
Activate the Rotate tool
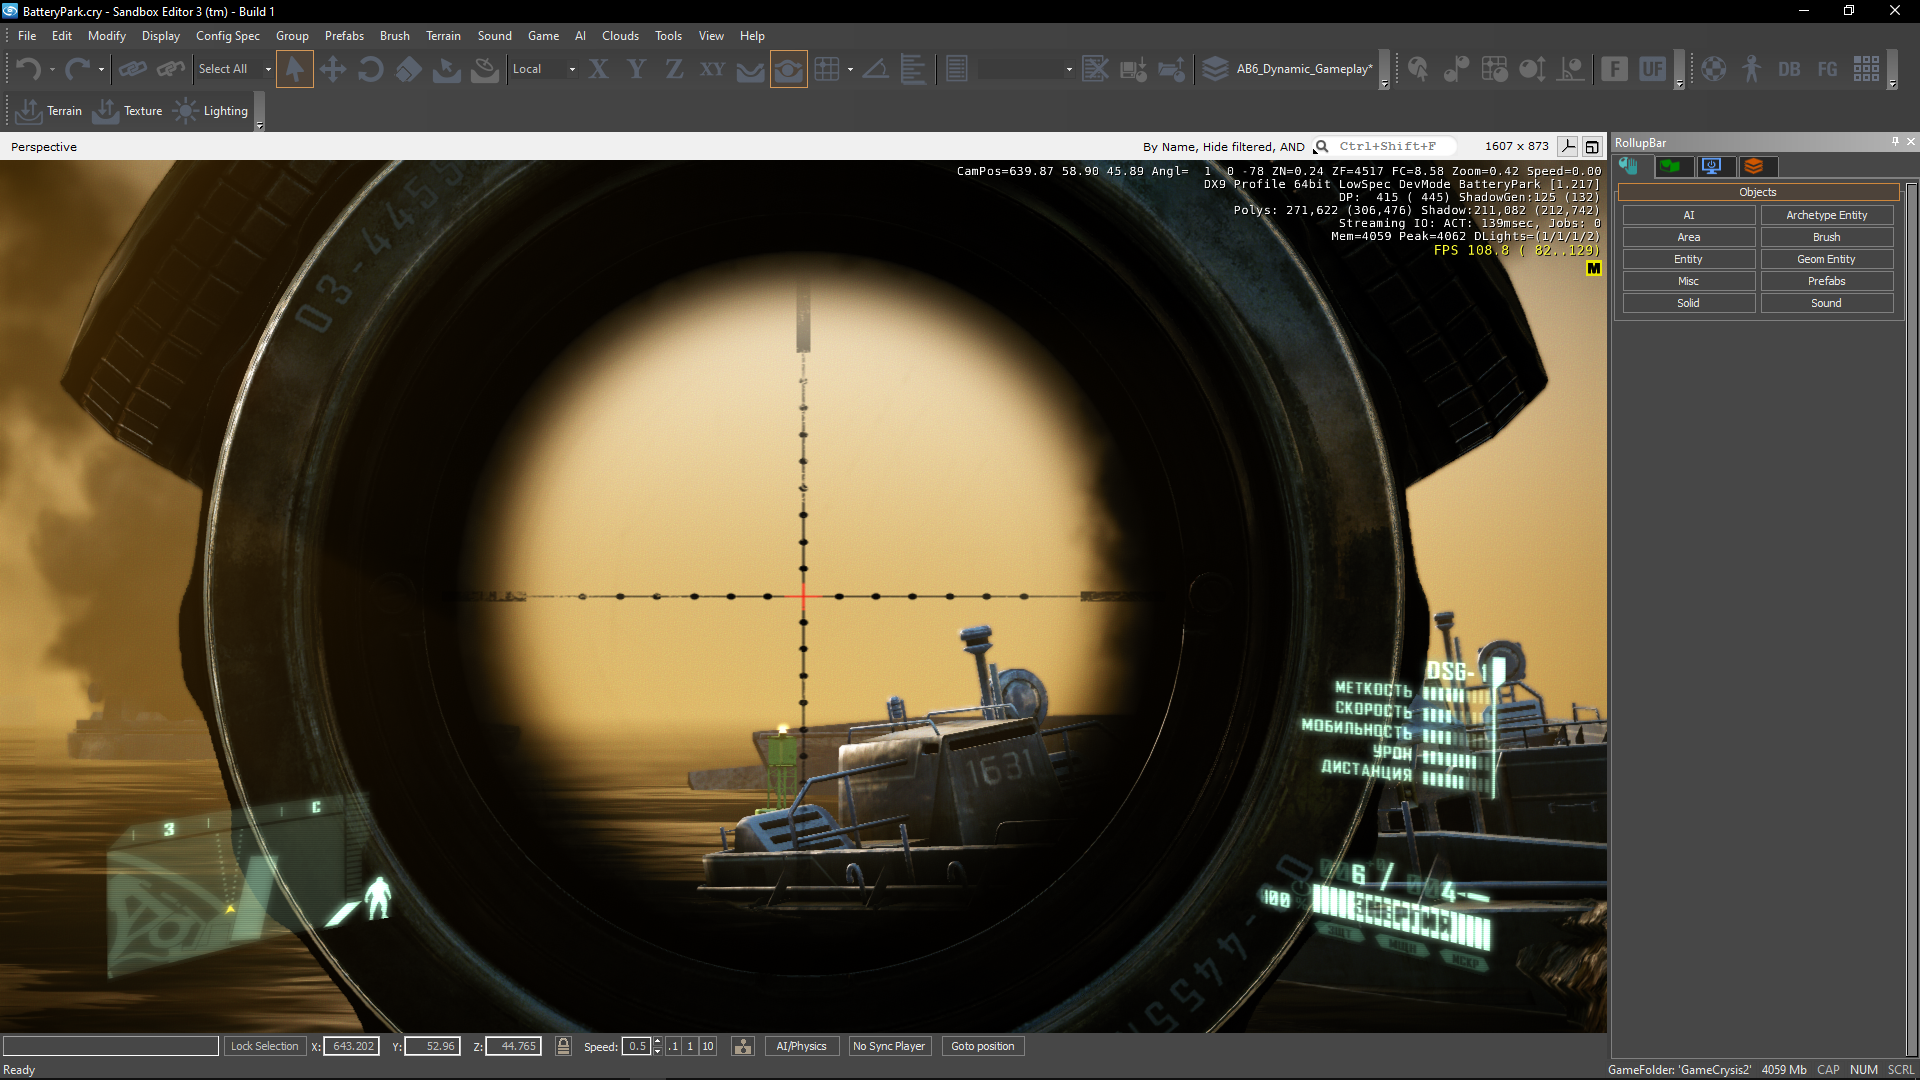pos(370,69)
